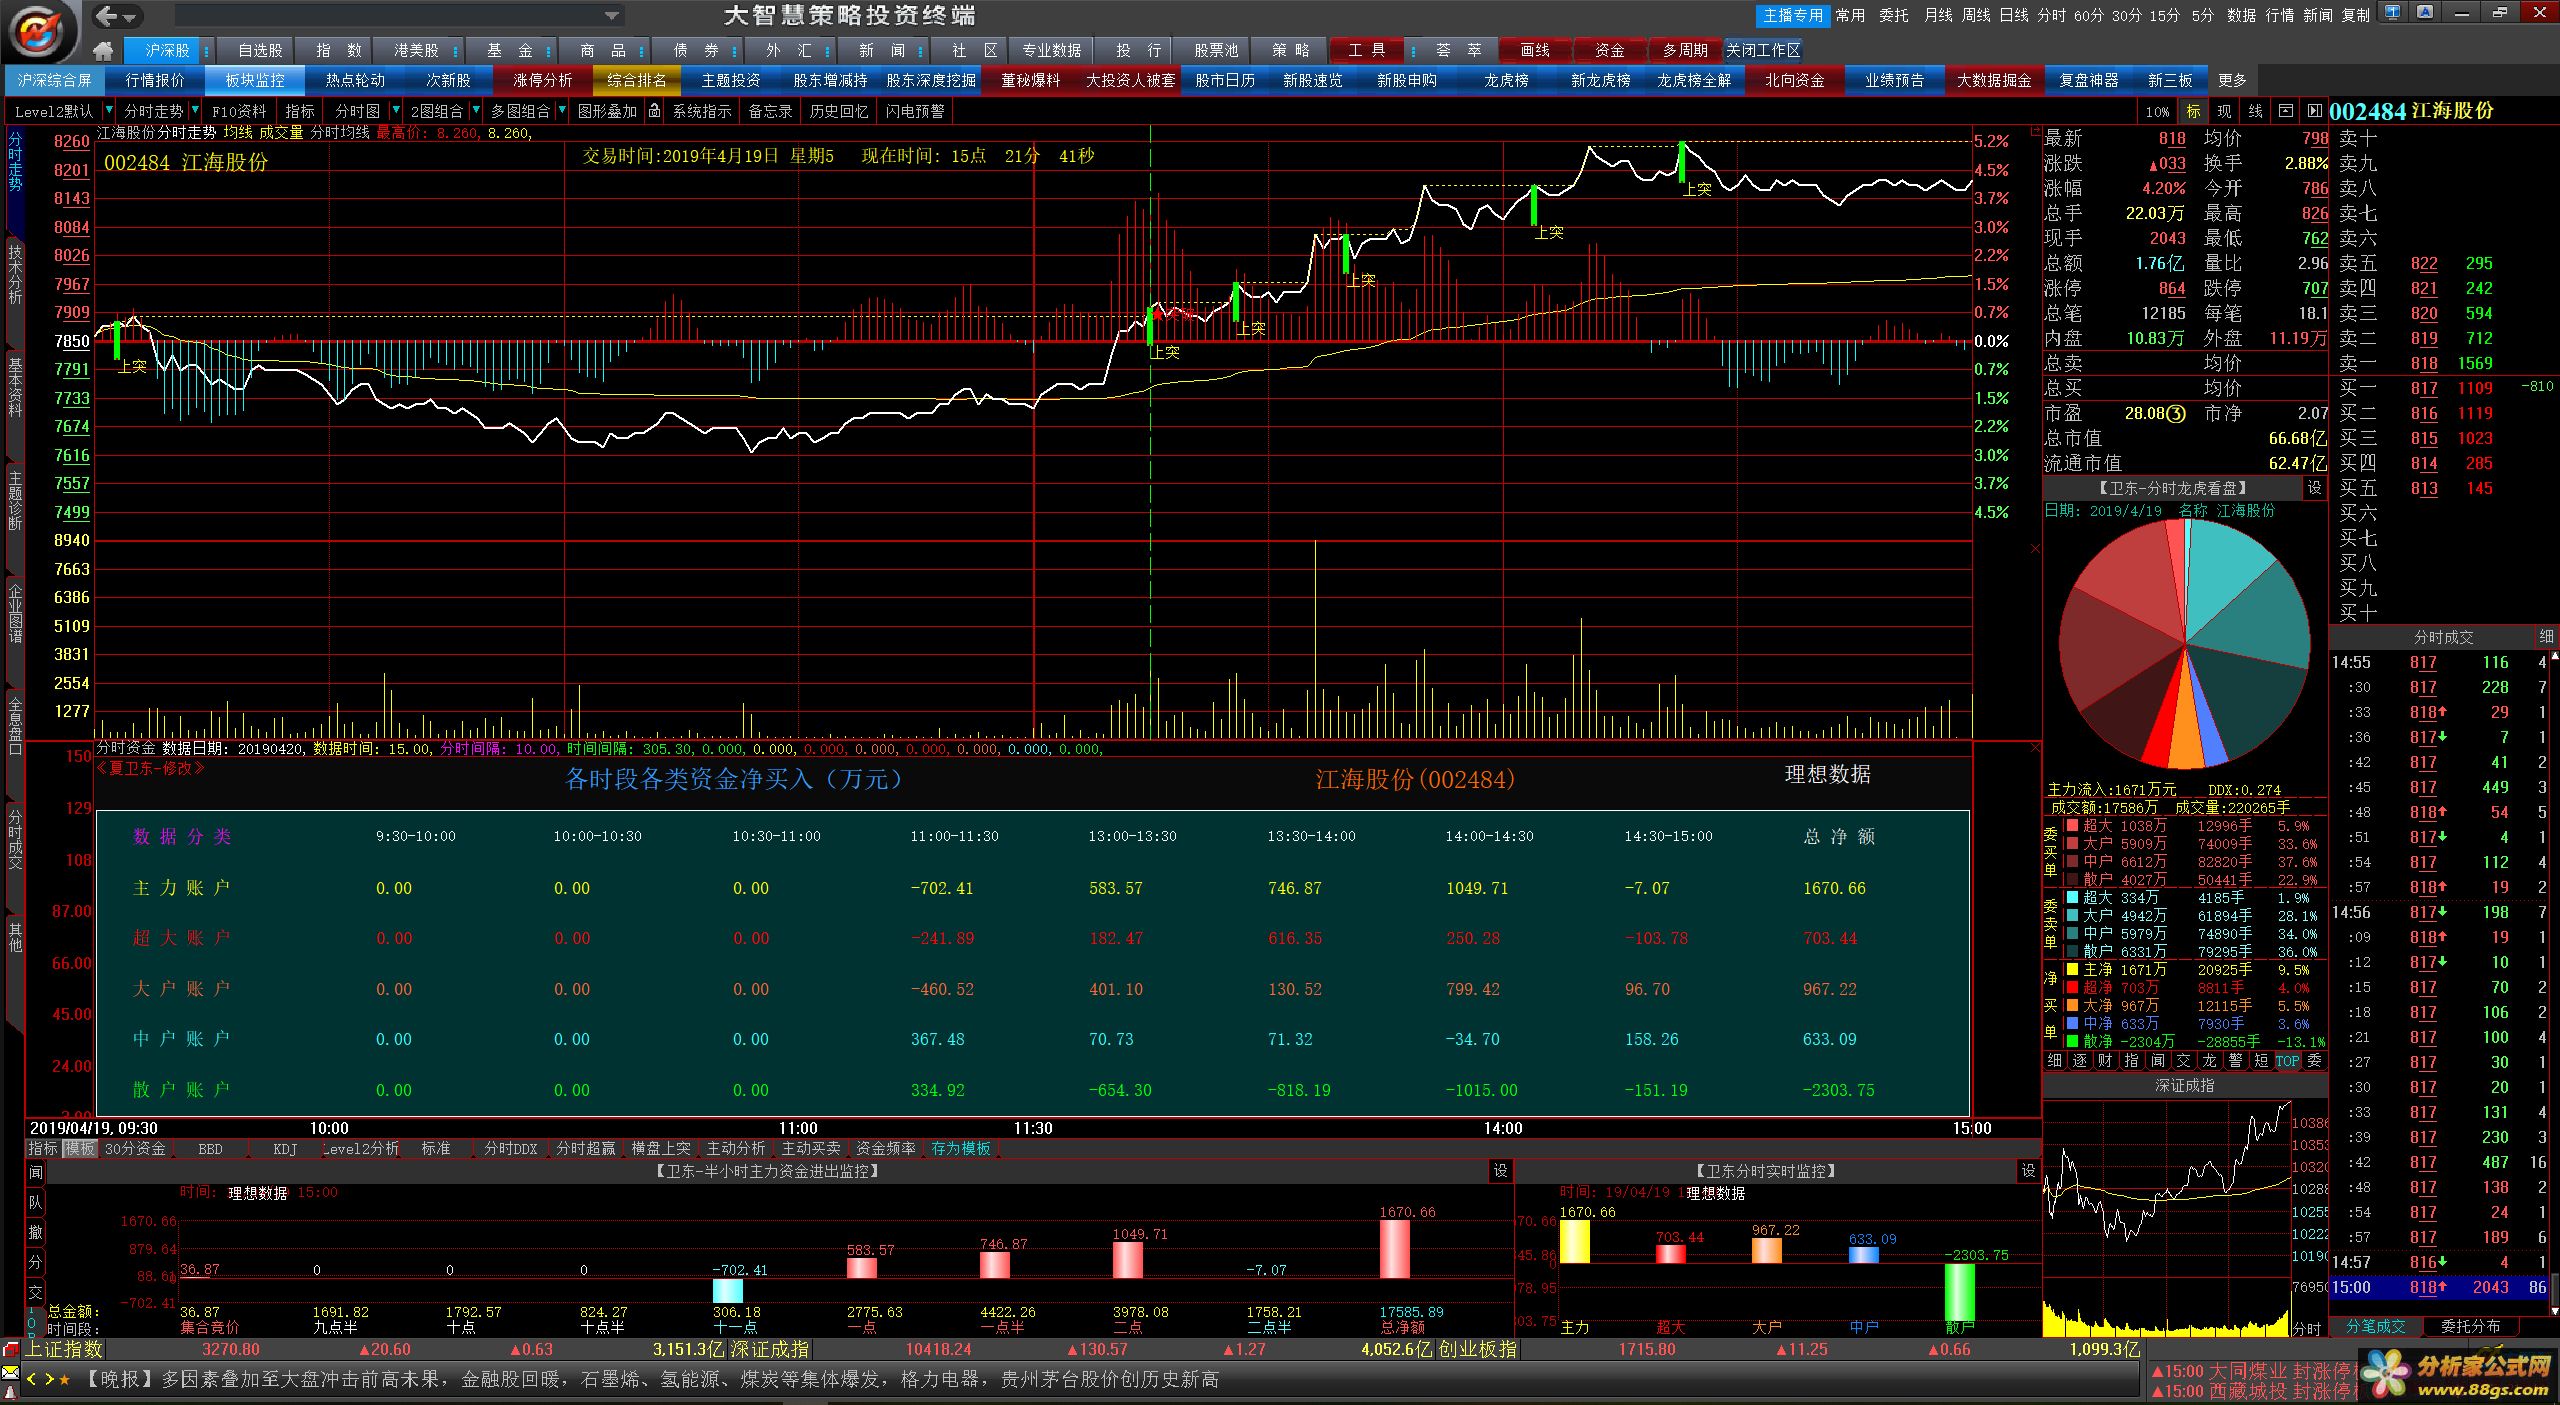Screen dimensions: 2560x1405
Task: Open the top address bar dropdown arrow
Action: point(612,16)
